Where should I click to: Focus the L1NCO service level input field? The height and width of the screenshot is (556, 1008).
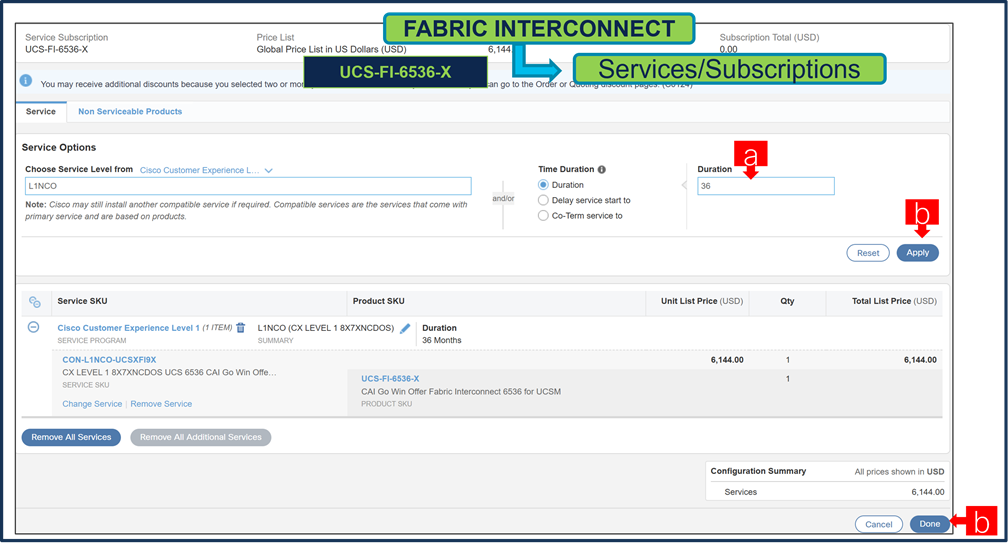click(x=248, y=186)
